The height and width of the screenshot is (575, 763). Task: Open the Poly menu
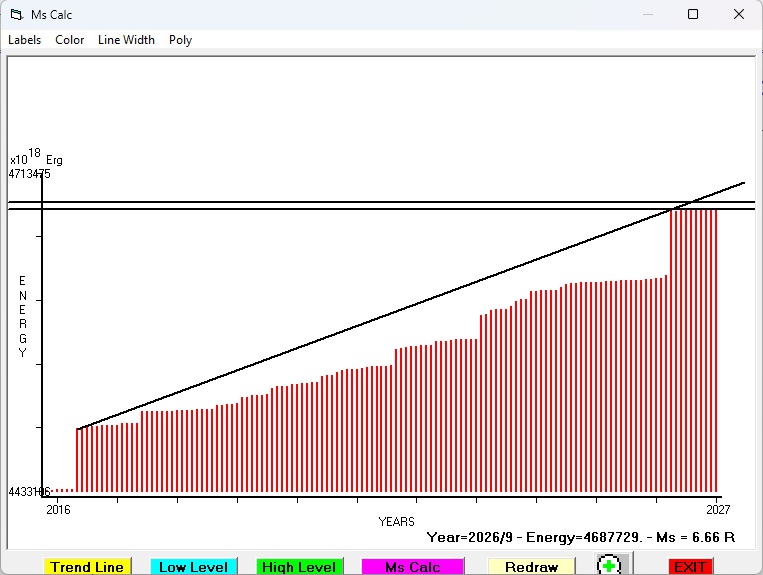tap(181, 40)
